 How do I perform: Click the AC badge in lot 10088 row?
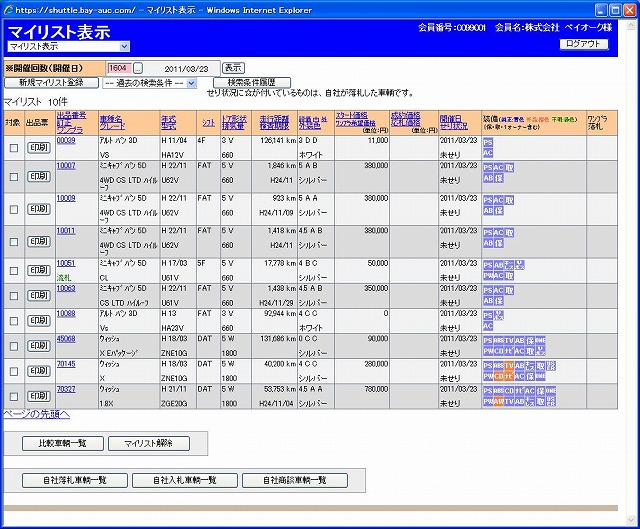pos(488,326)
